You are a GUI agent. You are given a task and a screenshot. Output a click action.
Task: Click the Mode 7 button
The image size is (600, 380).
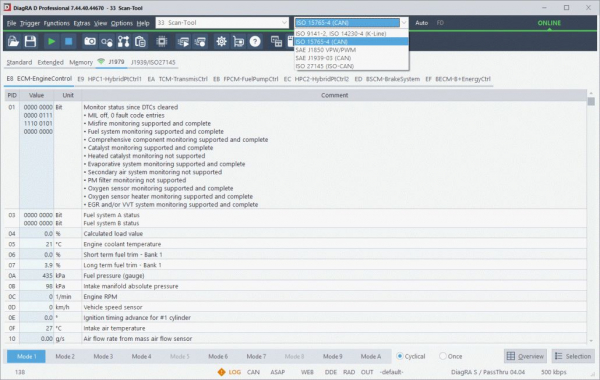click(x=256, y=356)
